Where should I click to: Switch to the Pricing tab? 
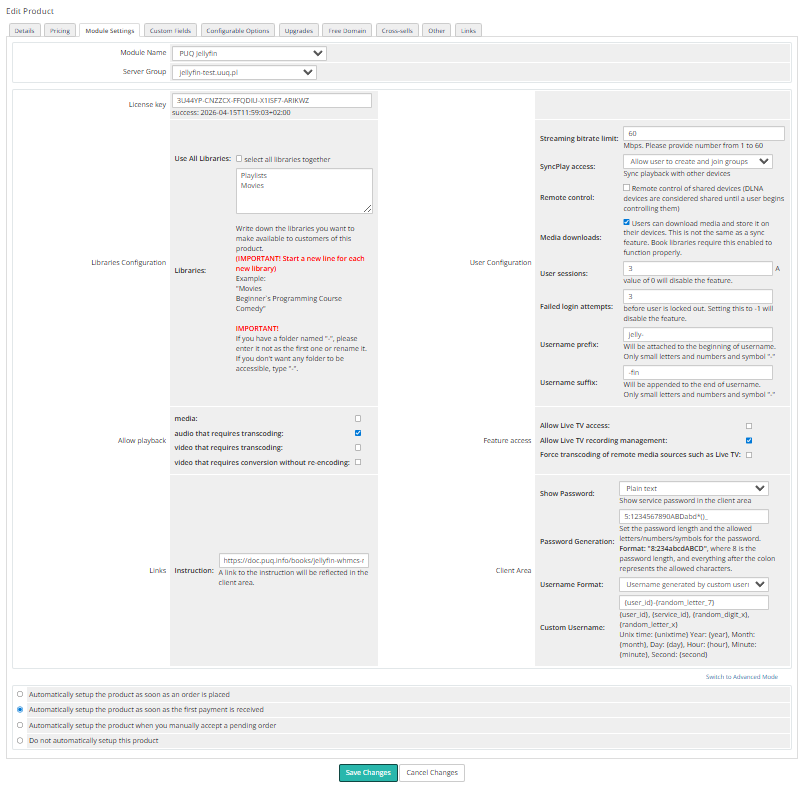(x=60, y=31)
